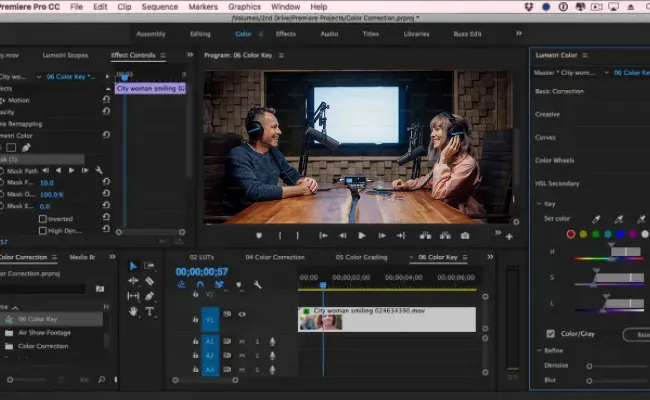Open the Program monitor button editor plus
This screenshot has height=400, width=650.
(509, 236)
